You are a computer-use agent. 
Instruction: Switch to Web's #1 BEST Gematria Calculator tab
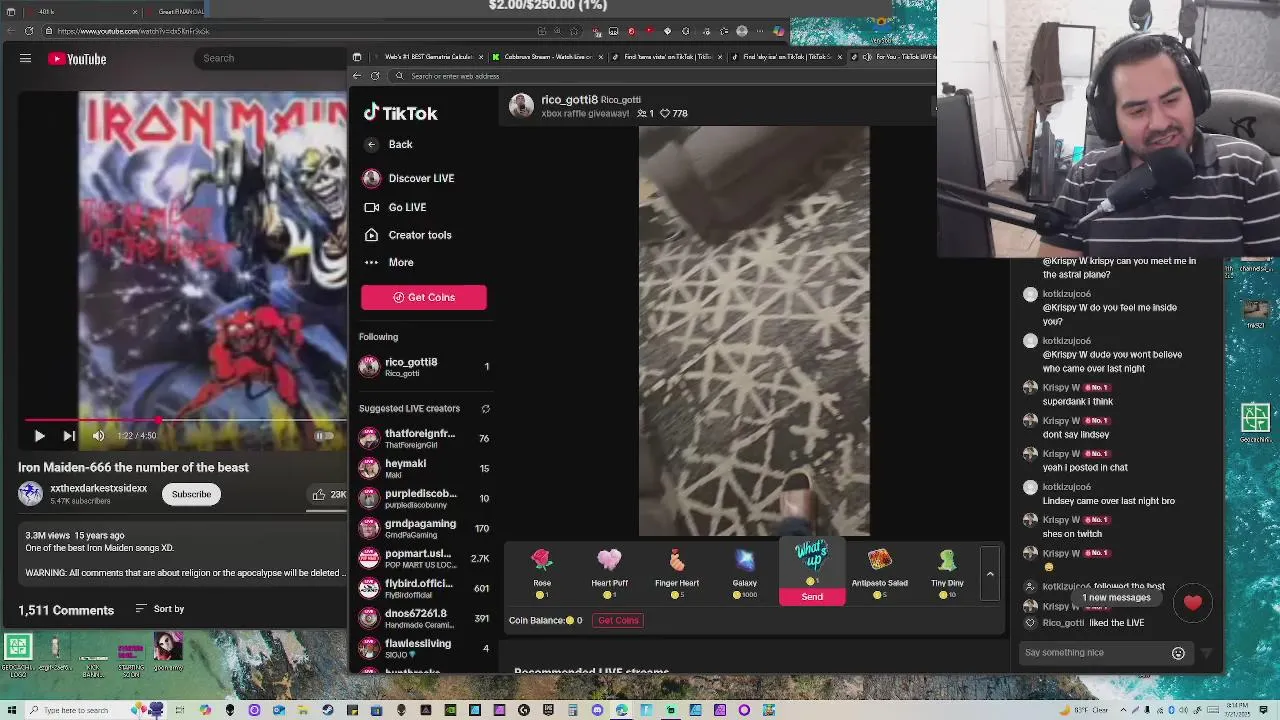click(429, 57)
